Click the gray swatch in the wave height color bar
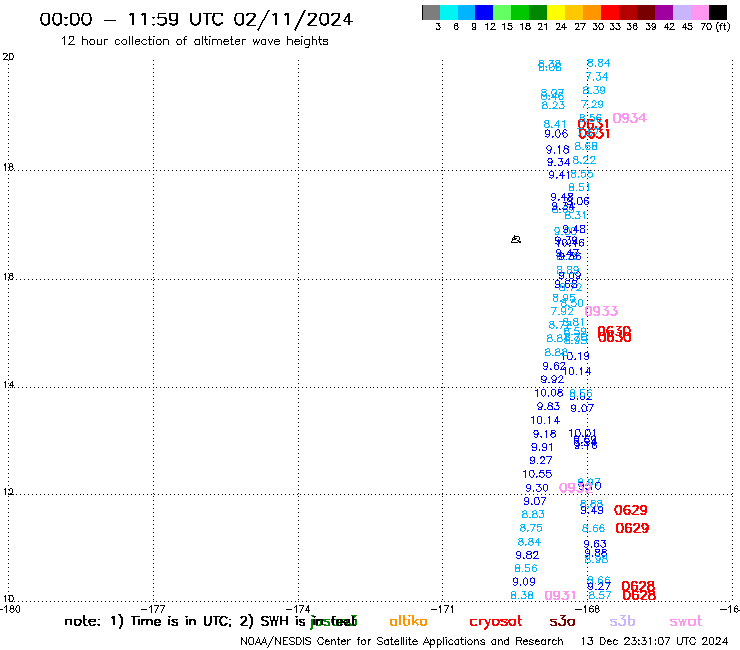 [x=431, y=12]
